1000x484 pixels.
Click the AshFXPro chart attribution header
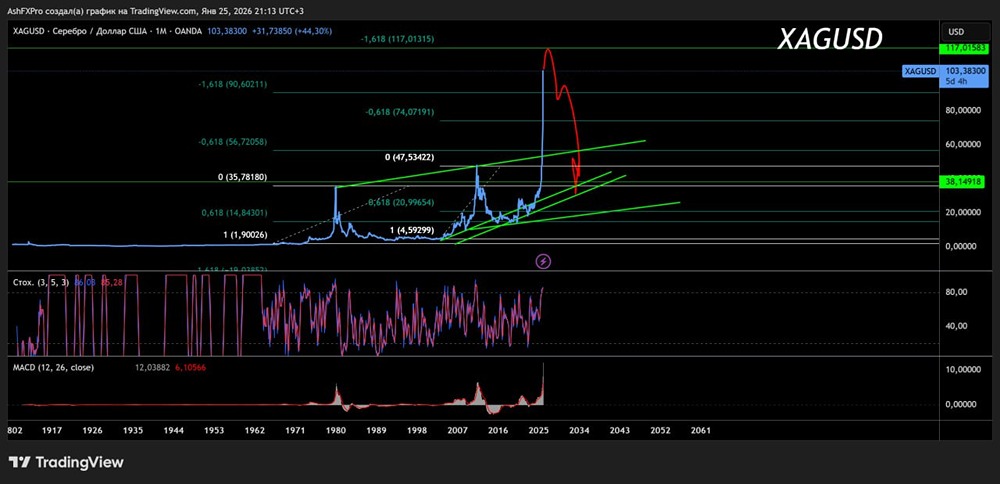pos(158,11)
